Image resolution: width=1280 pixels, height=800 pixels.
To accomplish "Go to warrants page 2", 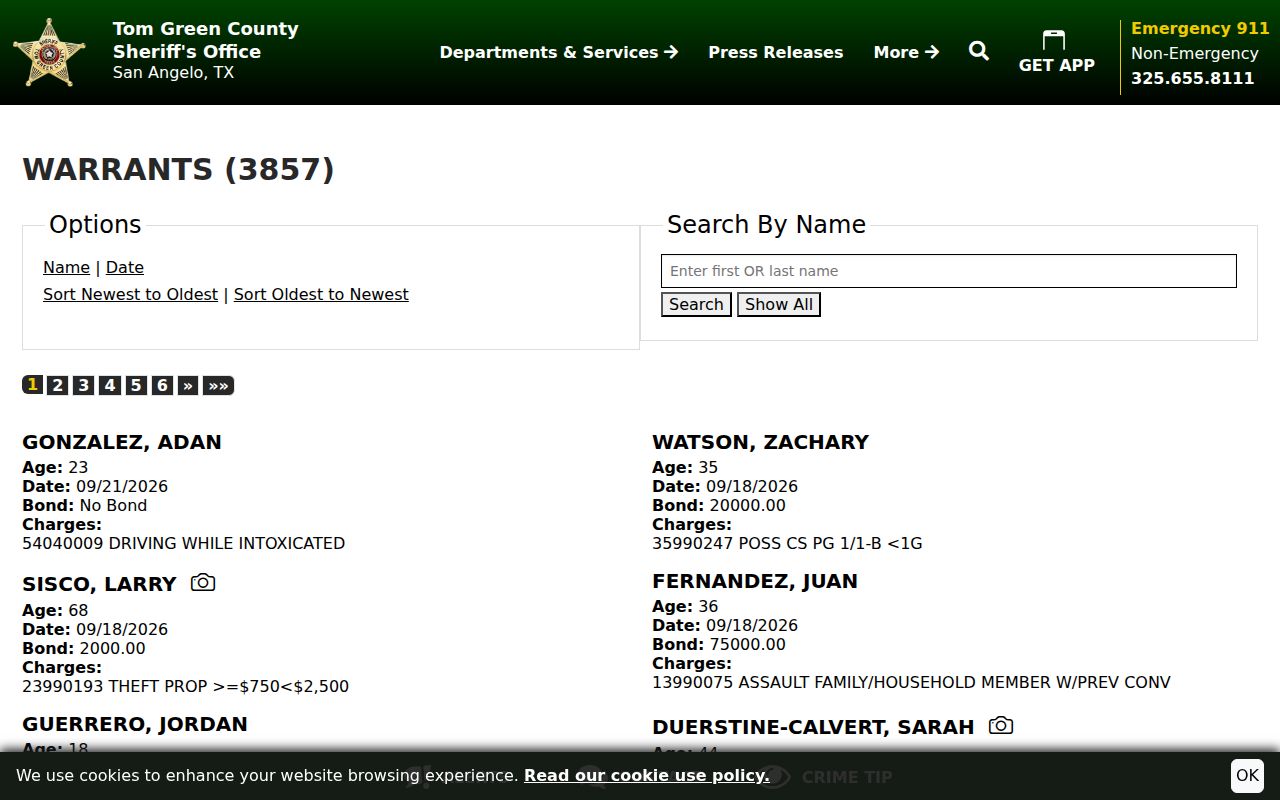I will click(x=58, y=385).
